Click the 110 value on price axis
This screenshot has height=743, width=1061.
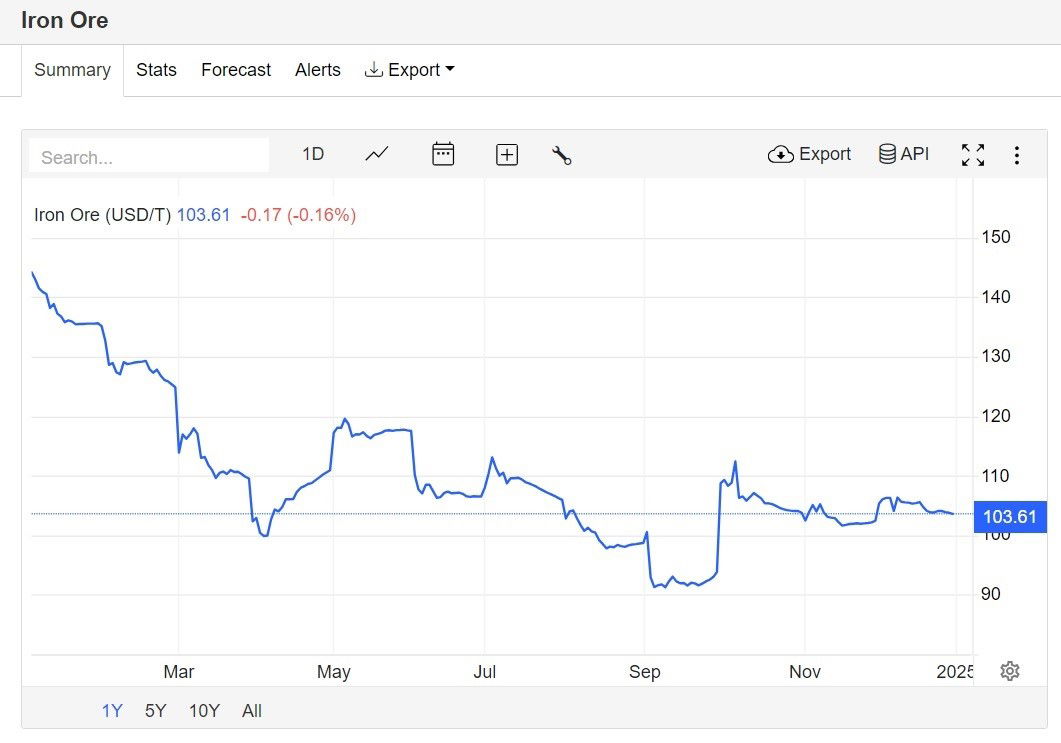[x=995, y=476]
